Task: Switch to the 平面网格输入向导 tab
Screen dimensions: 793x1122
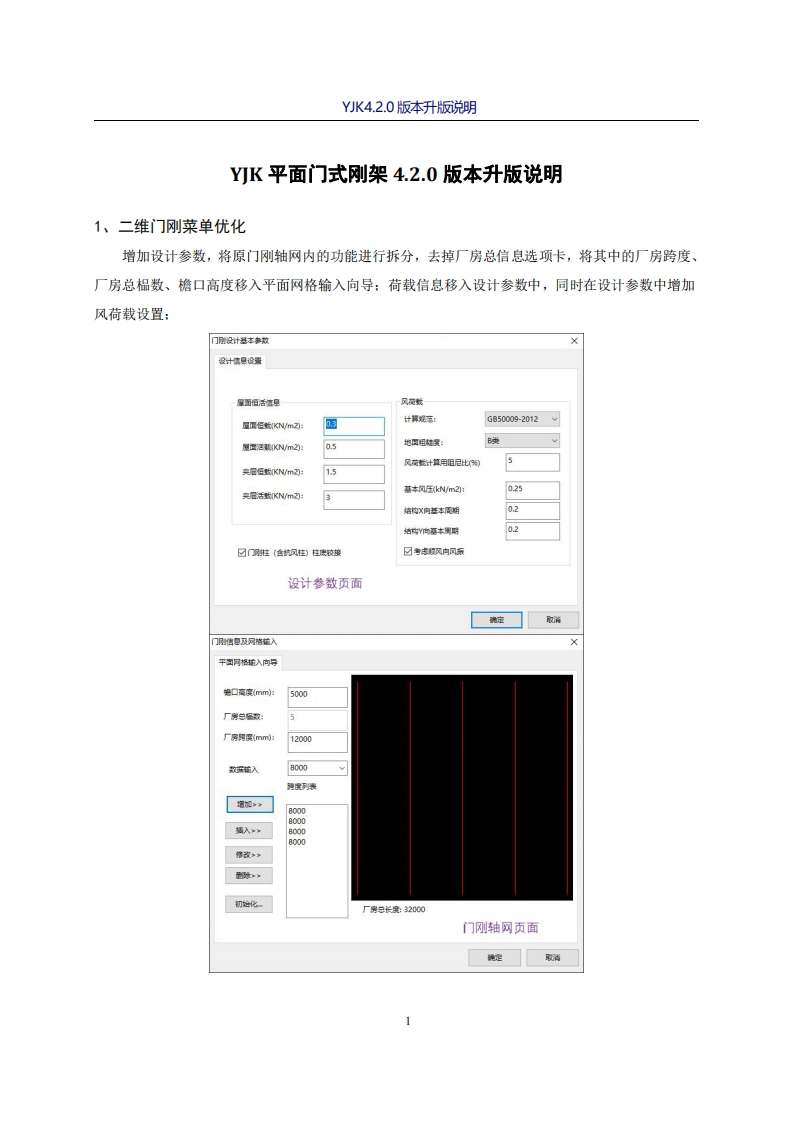Action: click(x=250, y=662)
